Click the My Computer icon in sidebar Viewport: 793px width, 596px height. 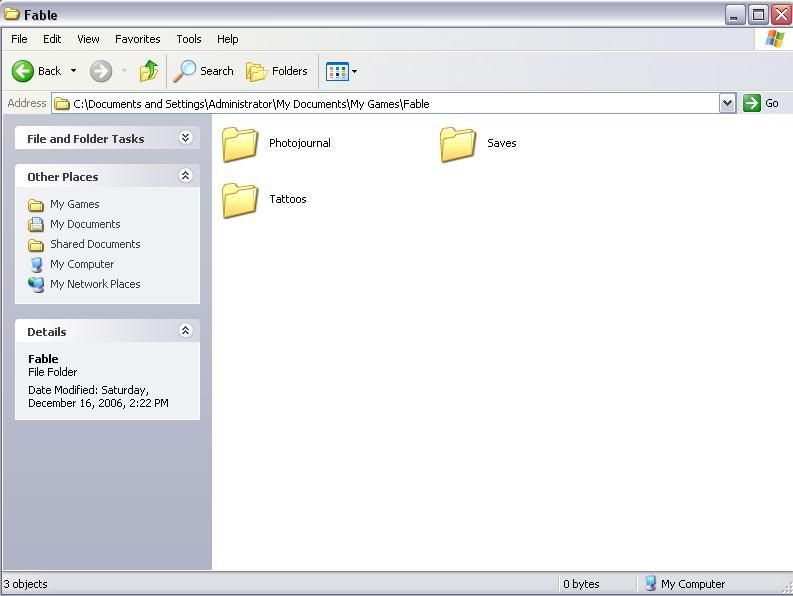pos(36,265)
